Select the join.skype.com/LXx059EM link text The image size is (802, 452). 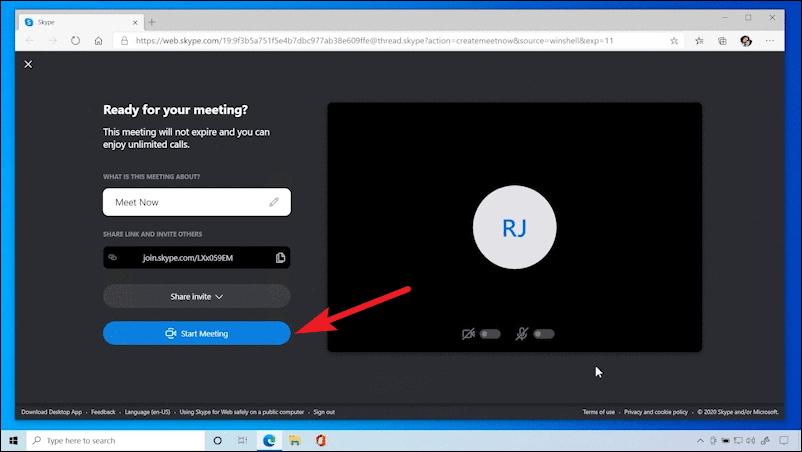coord(188,258)
